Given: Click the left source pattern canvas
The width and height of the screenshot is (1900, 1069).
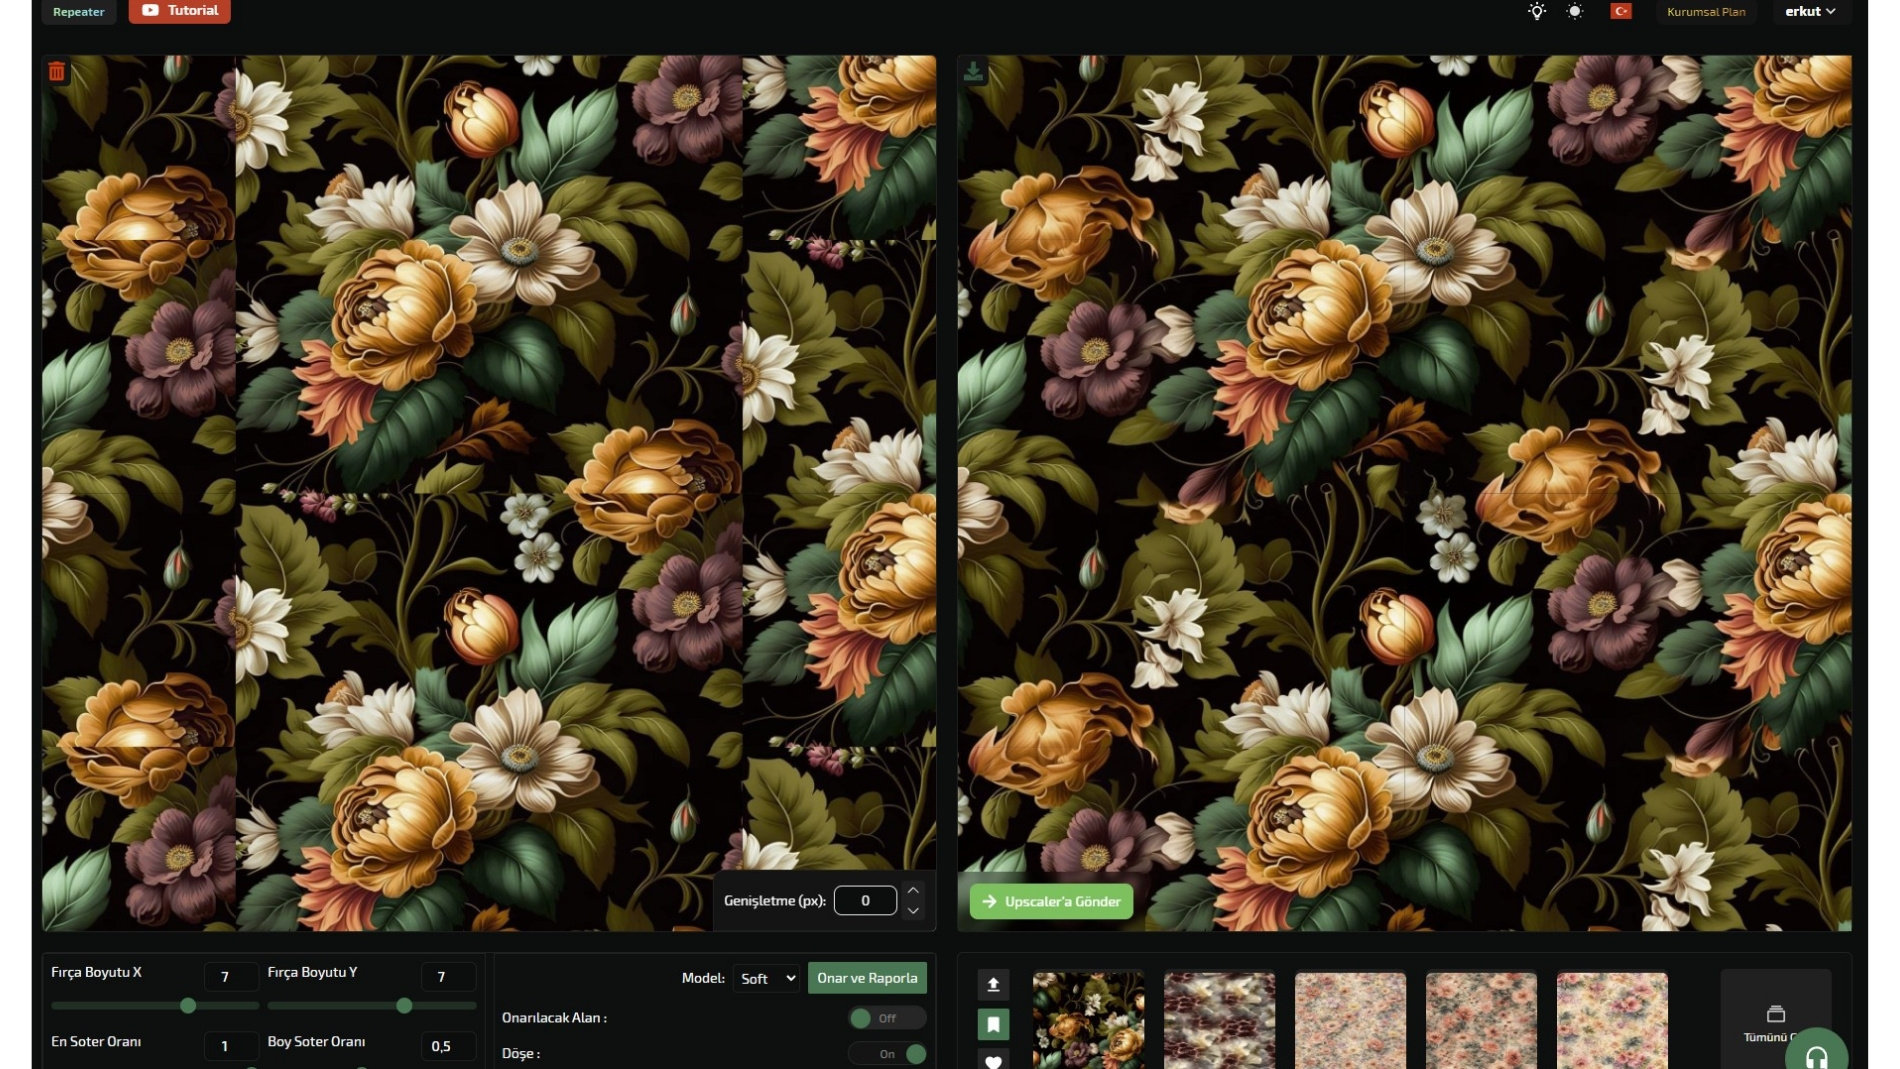Looking at the screenshot, I should [489, 493].
